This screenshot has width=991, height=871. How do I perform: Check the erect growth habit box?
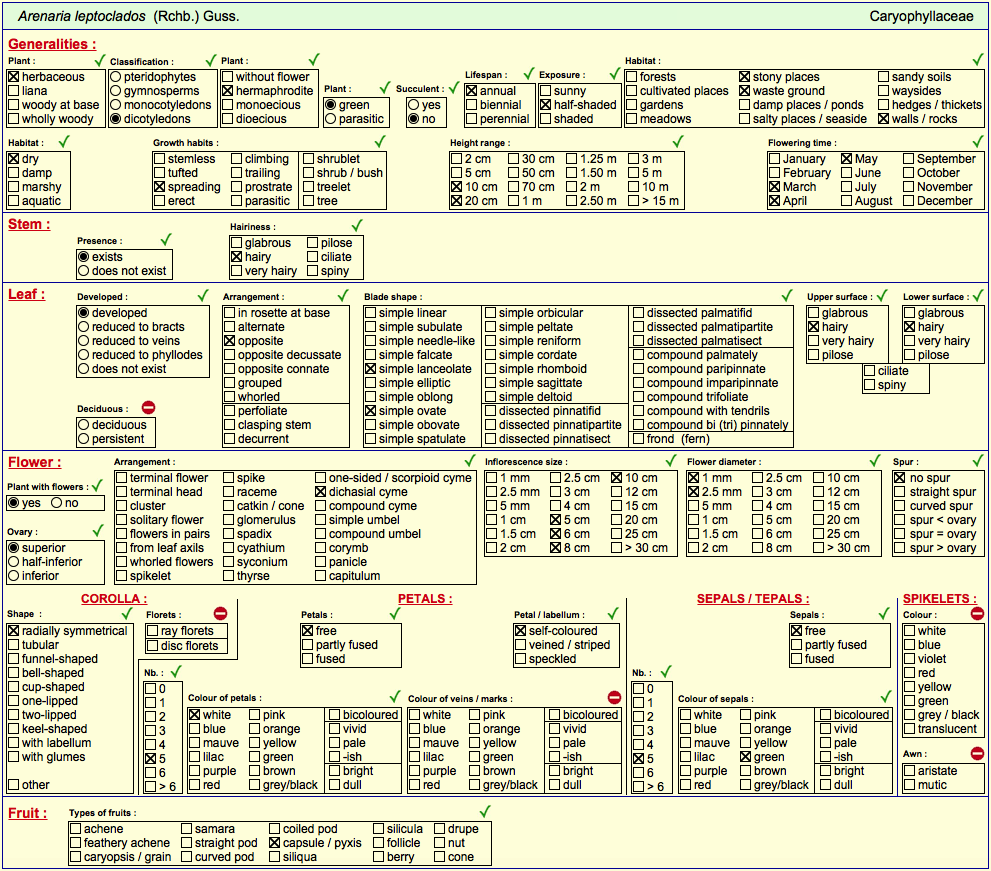(x=159, y=201)
